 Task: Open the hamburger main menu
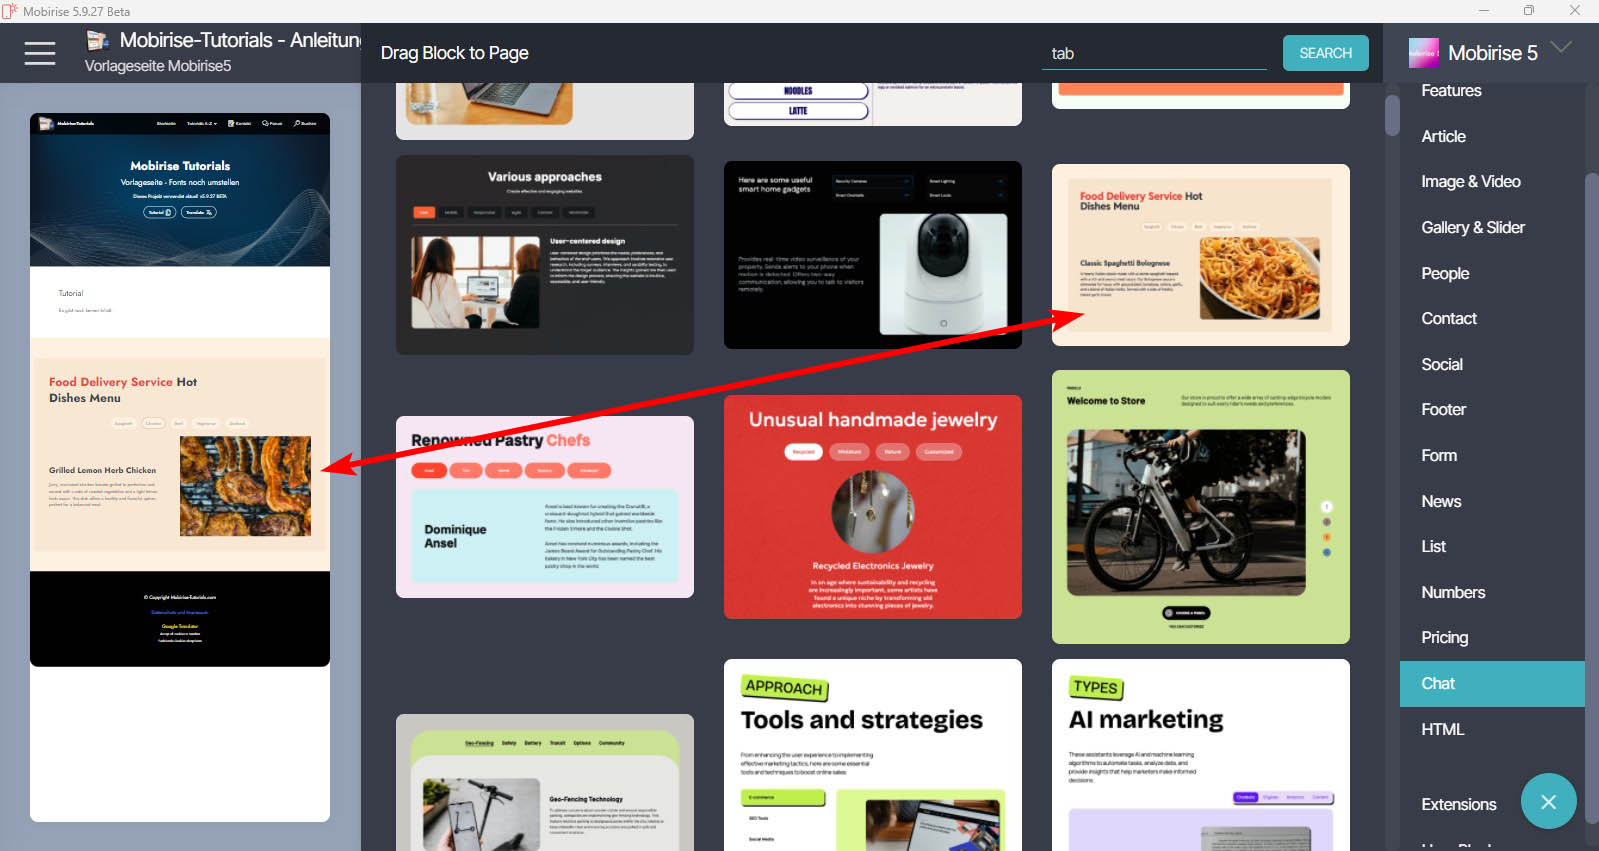coord(40,53)
